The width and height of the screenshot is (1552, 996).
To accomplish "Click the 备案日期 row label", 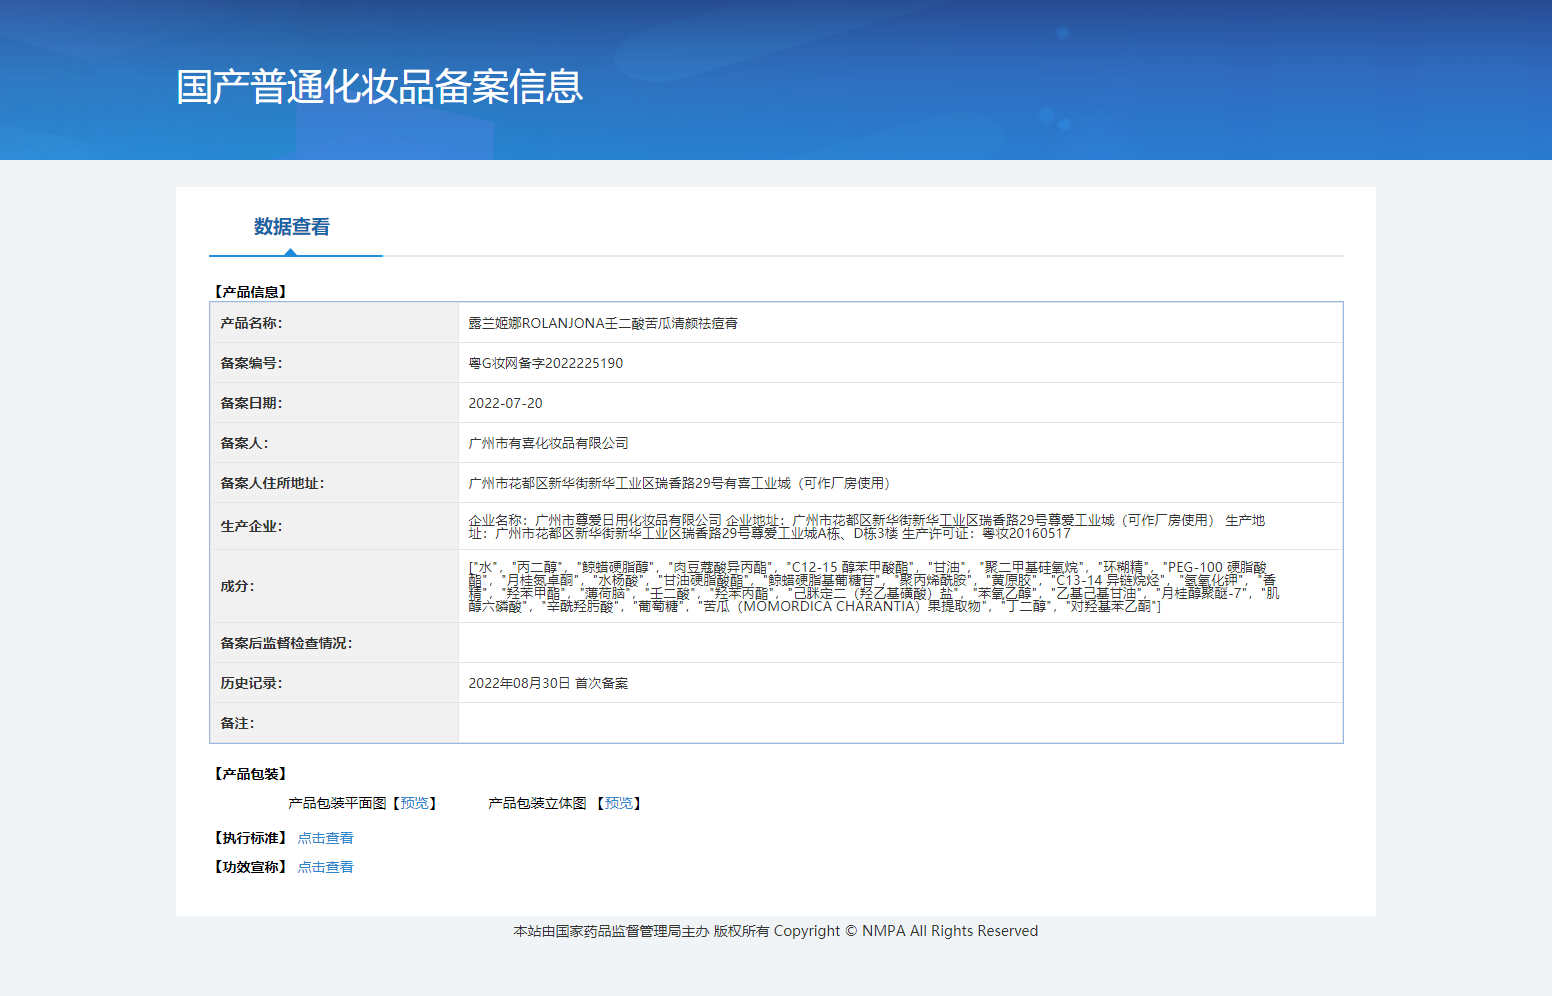I will click(x=251, y=403).
